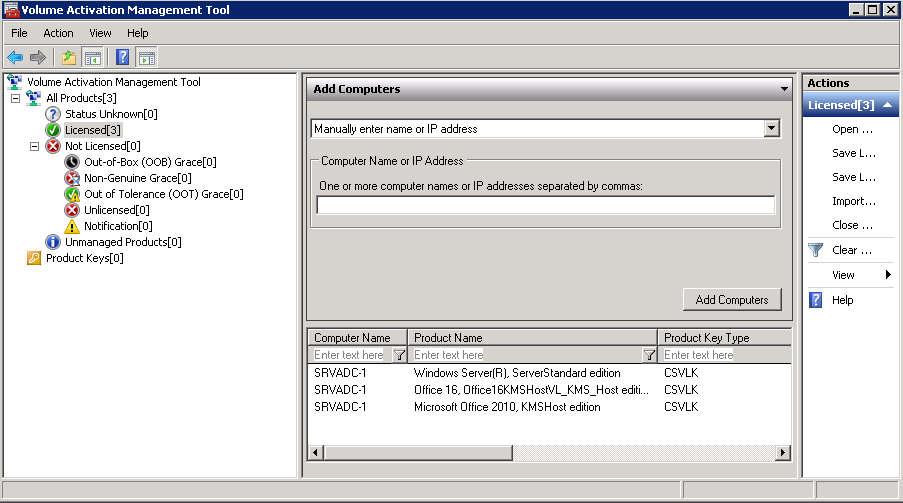Expand the View submenu arrow

tap(888, 275)
